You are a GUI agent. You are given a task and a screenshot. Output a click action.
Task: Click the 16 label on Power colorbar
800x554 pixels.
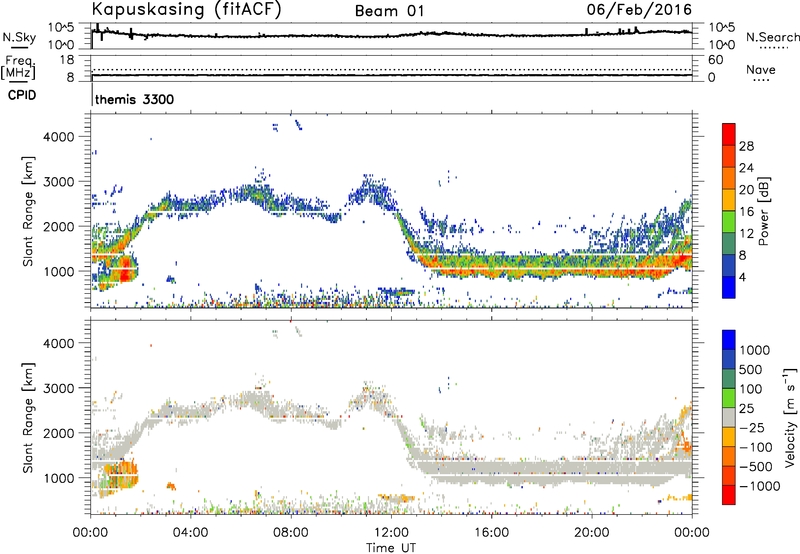coord(746,212)
